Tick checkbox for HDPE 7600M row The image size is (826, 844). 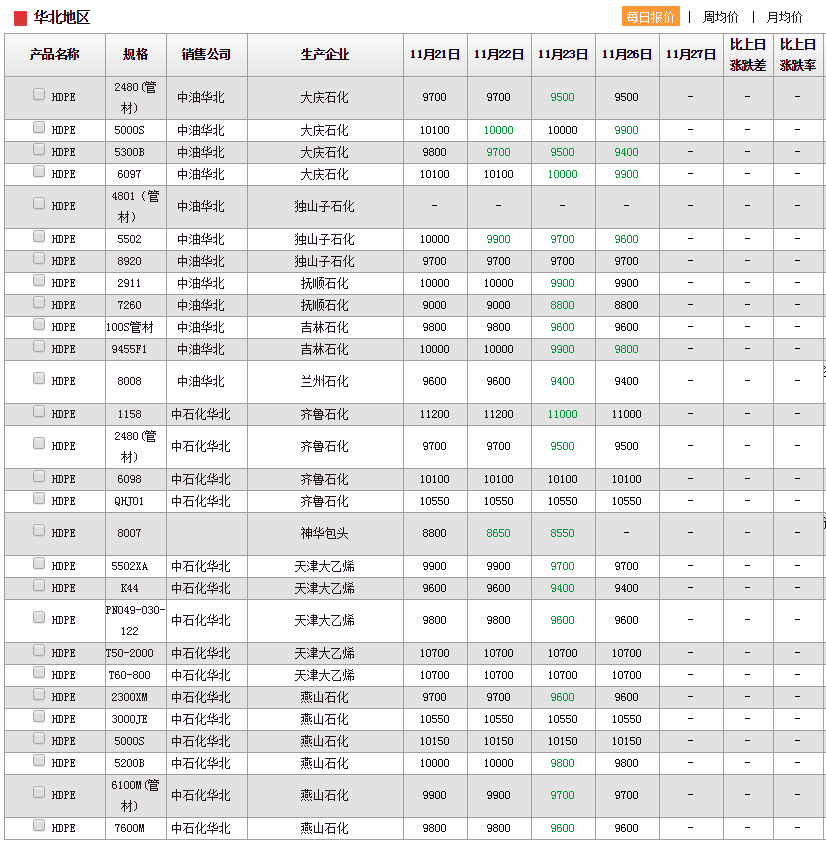click(x=39, y=825)
